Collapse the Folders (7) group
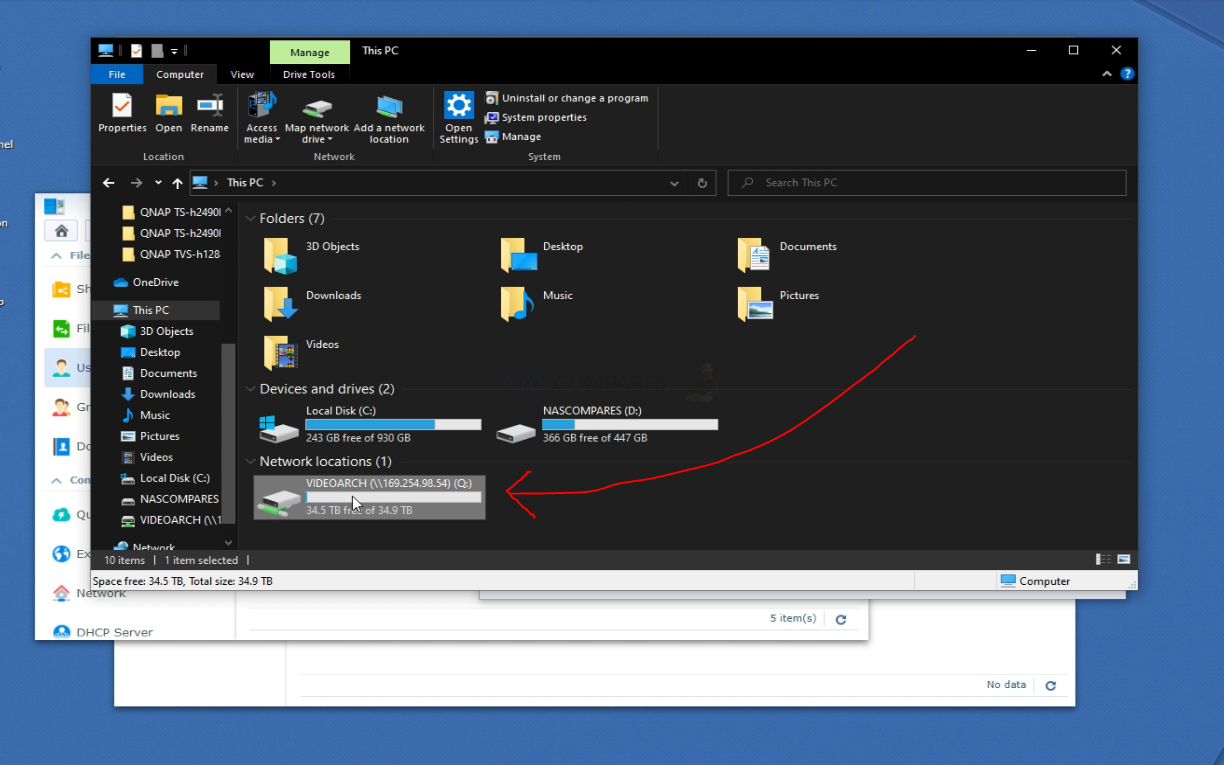The image size is (1224, 765). [250, 218]
